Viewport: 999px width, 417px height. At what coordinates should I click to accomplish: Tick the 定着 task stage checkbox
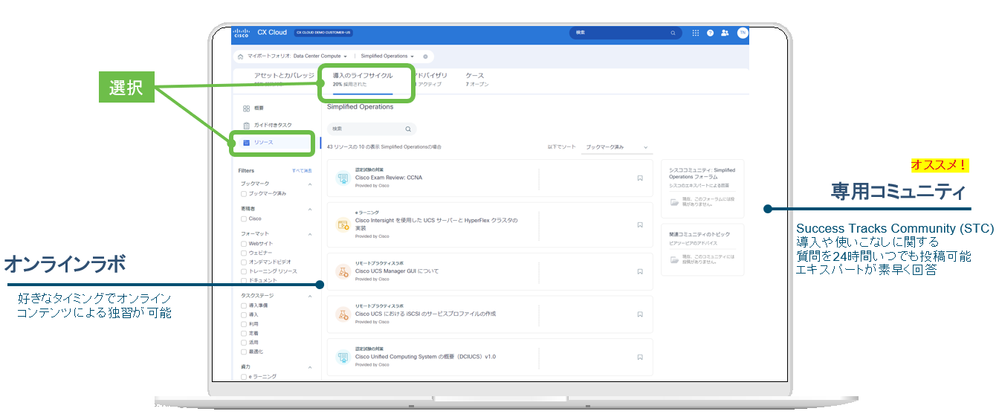tap(243, 333)
